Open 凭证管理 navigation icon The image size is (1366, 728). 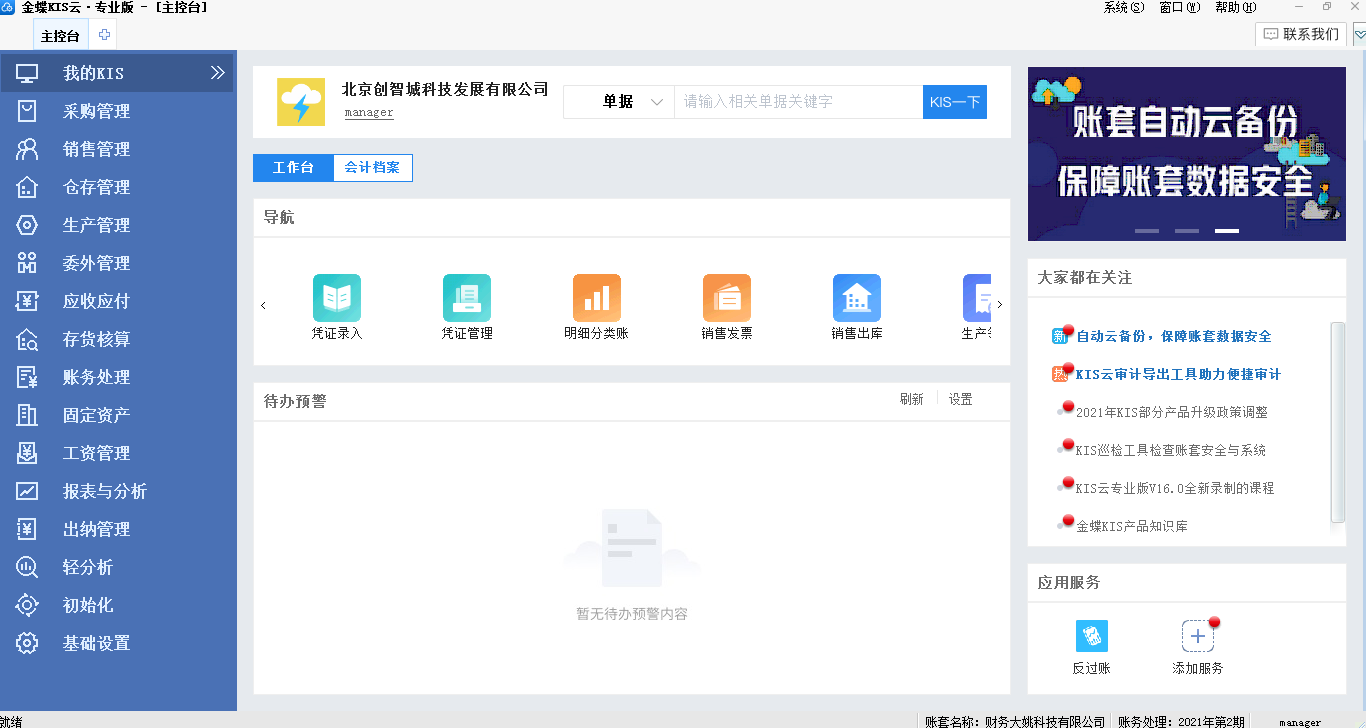point(467,298)
